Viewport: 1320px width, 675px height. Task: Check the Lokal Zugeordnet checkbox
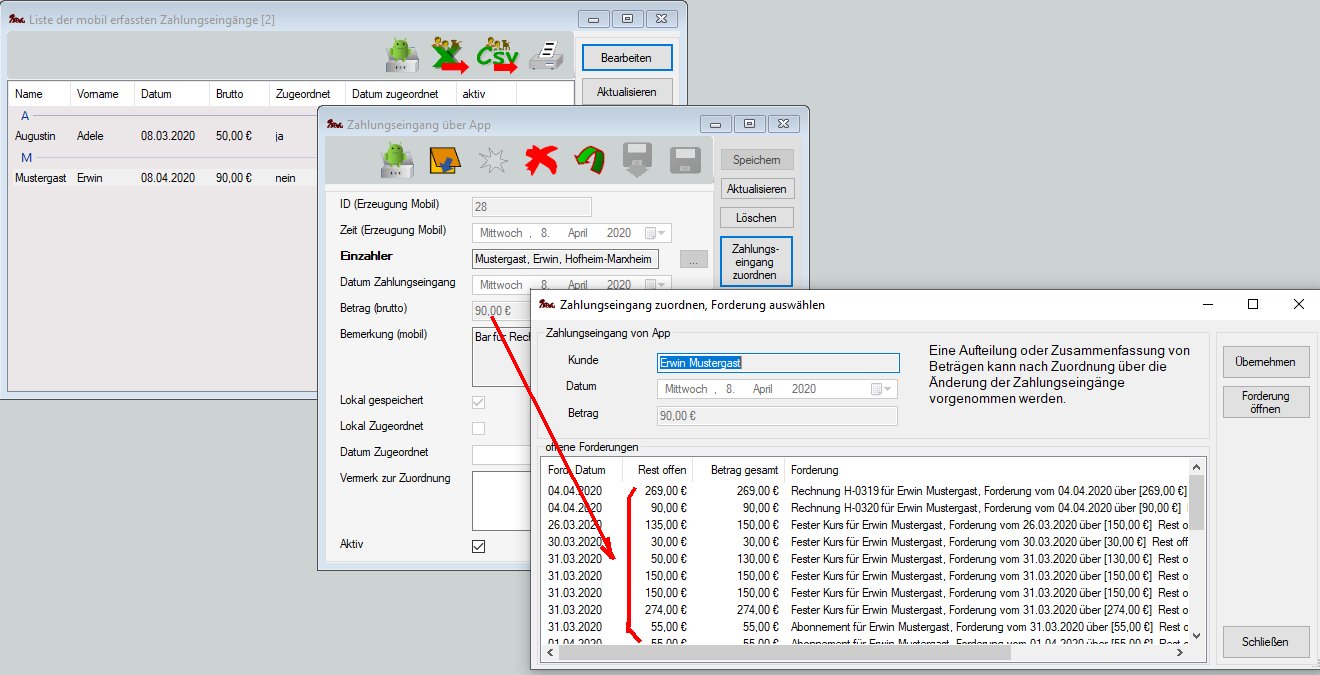[478, 428]
